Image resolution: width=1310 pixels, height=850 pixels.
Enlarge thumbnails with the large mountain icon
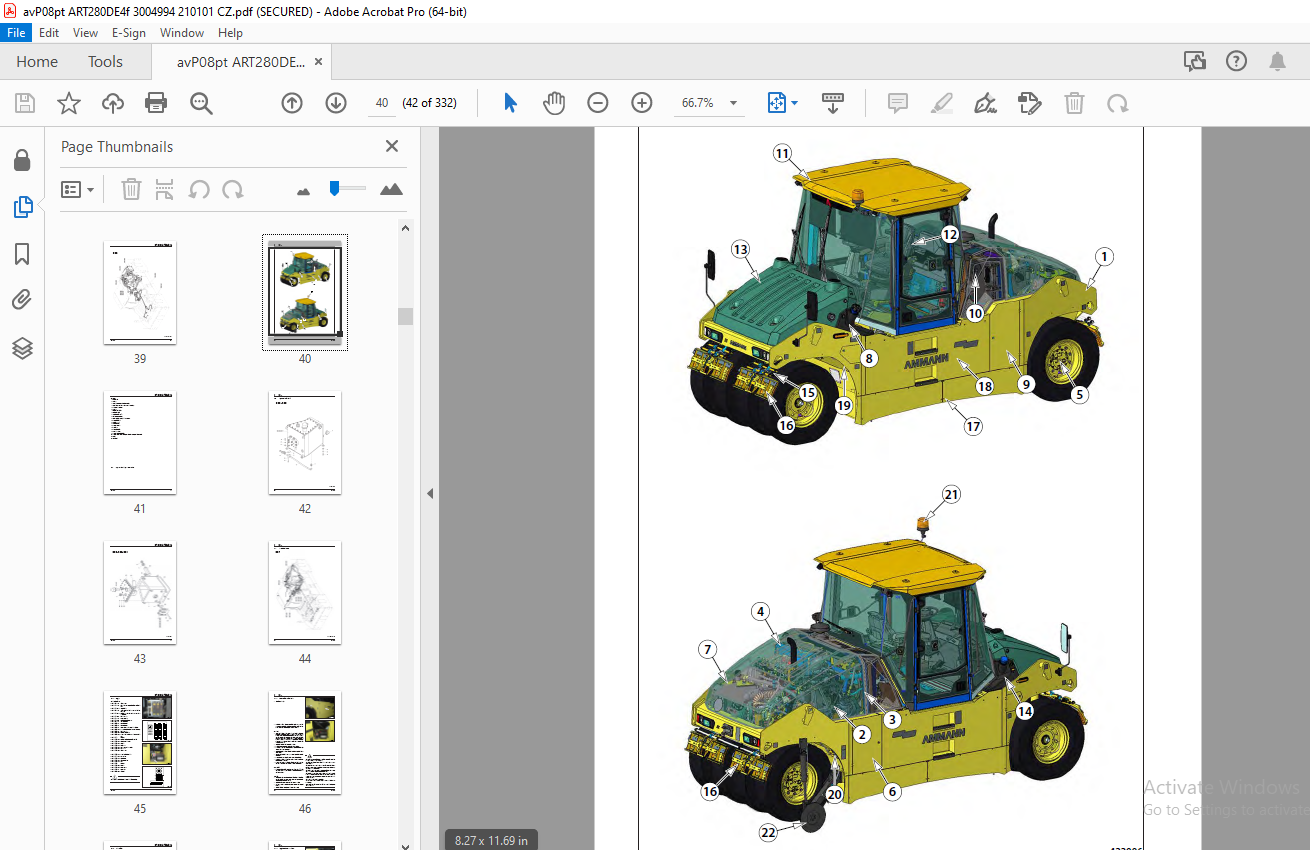(392, 189)
